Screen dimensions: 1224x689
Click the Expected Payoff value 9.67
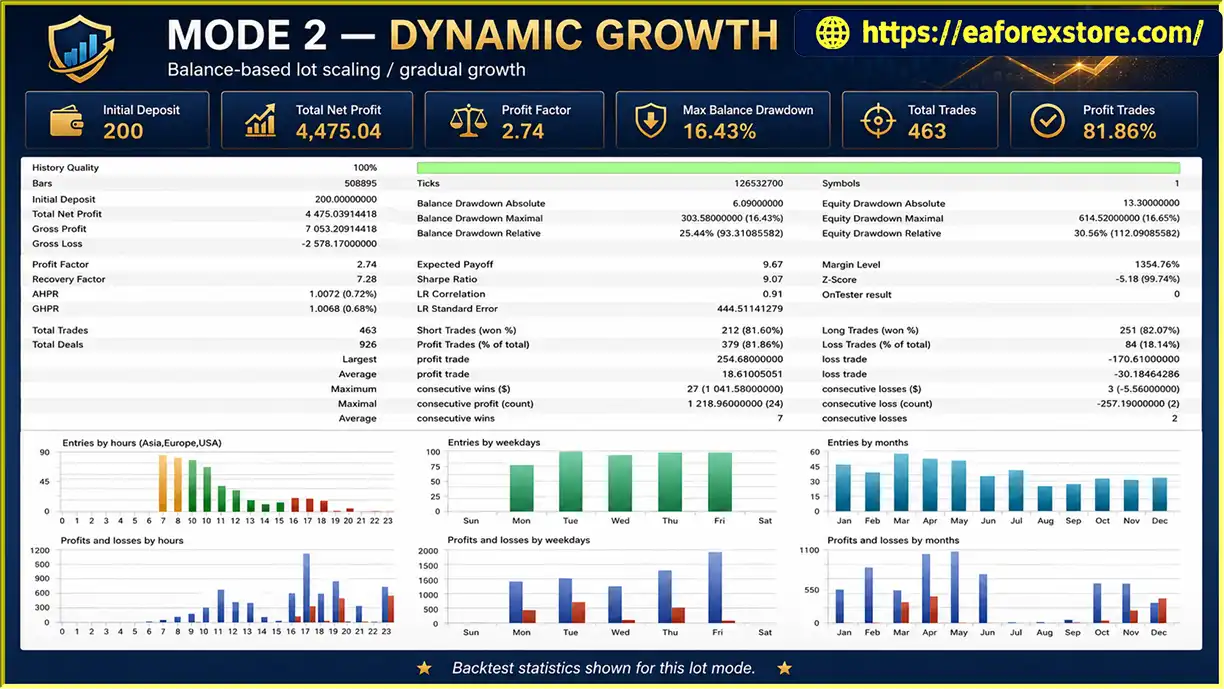[773, 265]
